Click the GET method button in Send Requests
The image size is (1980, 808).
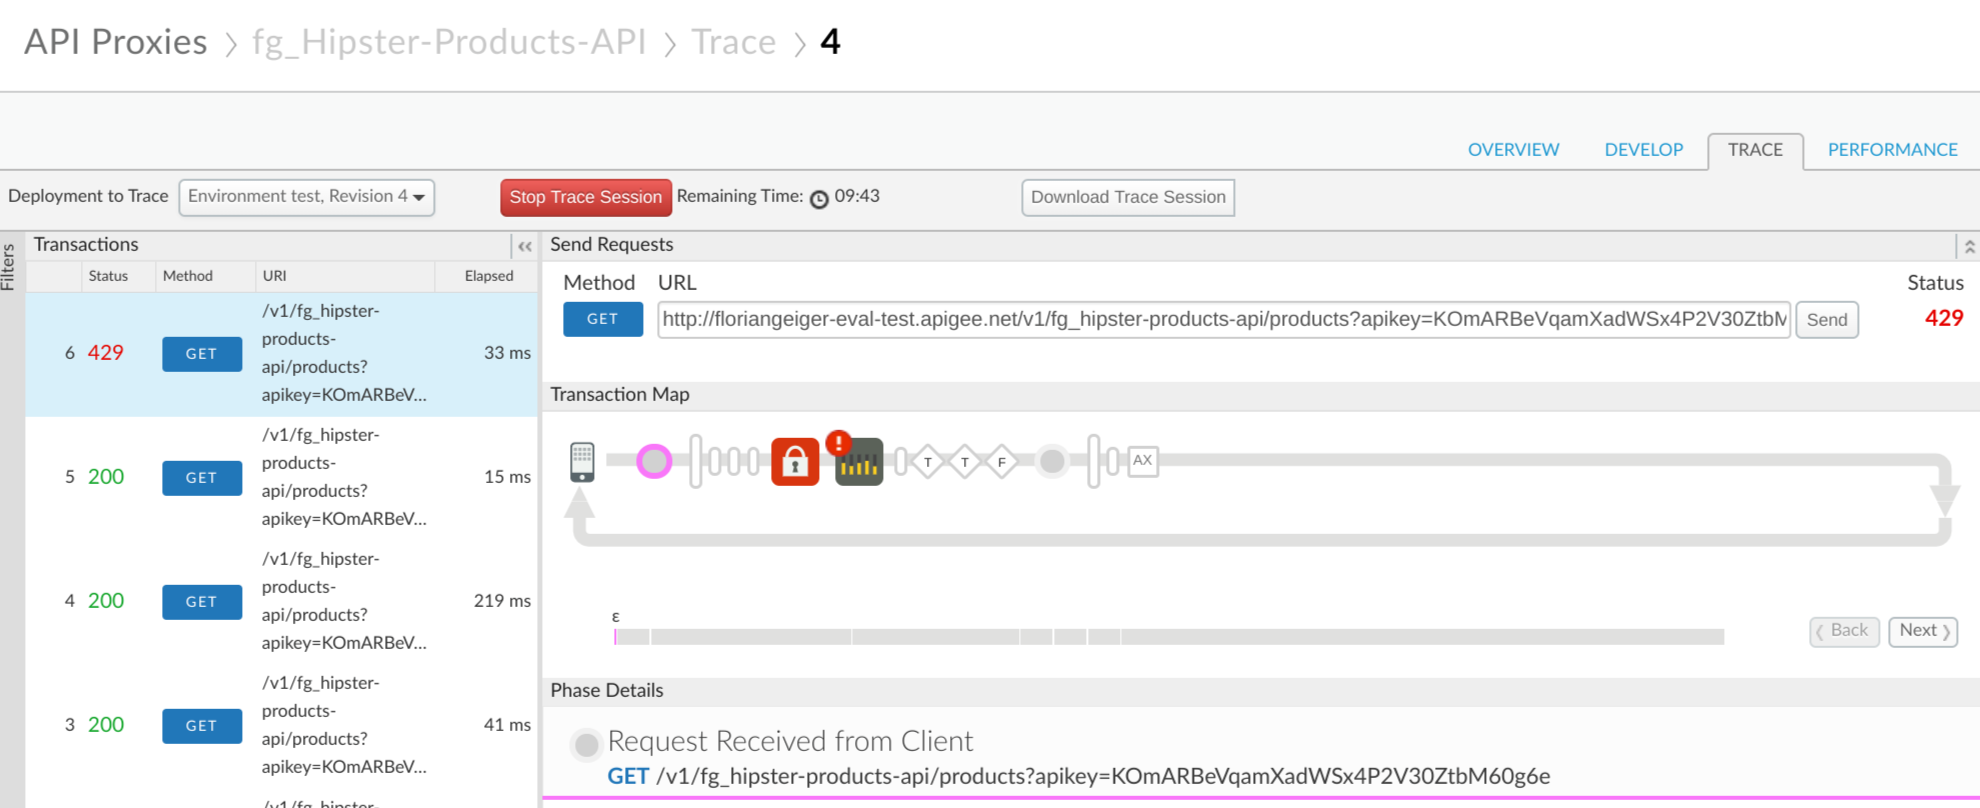(x=603, y=319)
